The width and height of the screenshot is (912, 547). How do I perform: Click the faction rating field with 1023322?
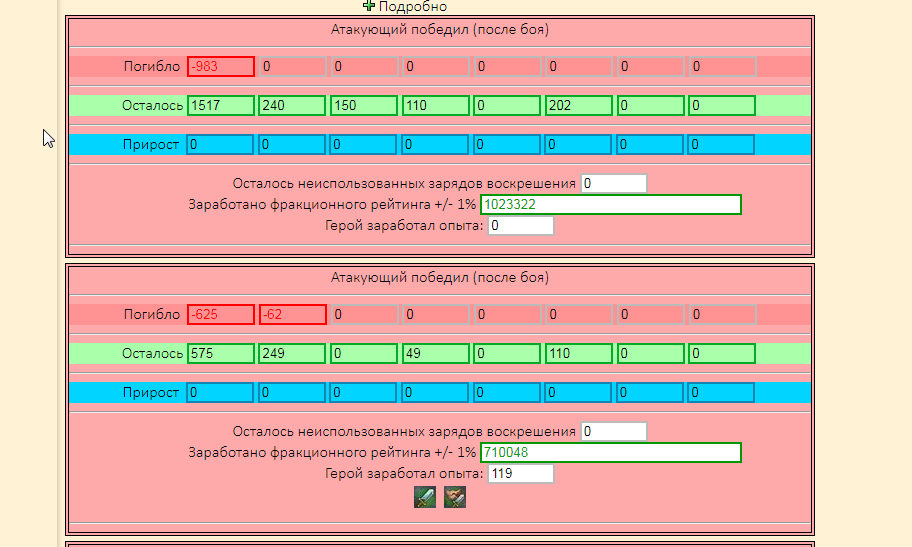[x=611, y=204]
